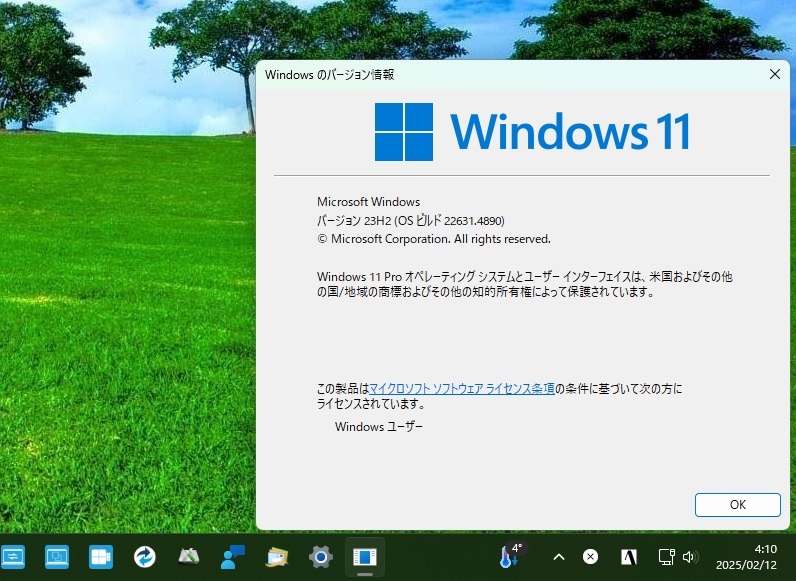Viewport: 796px width, 581px height.
Task: Open the green pen tool taskbar icon
Action: pos(189,557)
